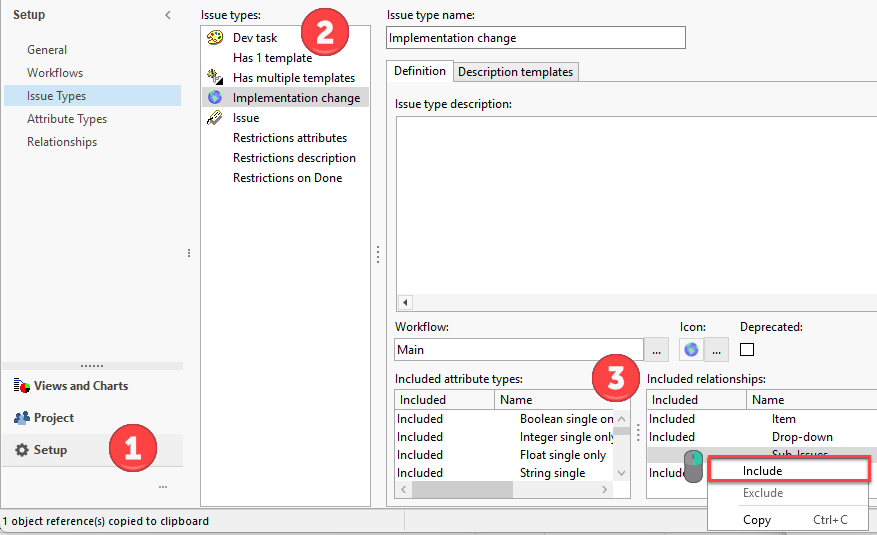The image size is (877, 535).
Task: Select the Drop-down relationship row
Action: tap(762, 437)
